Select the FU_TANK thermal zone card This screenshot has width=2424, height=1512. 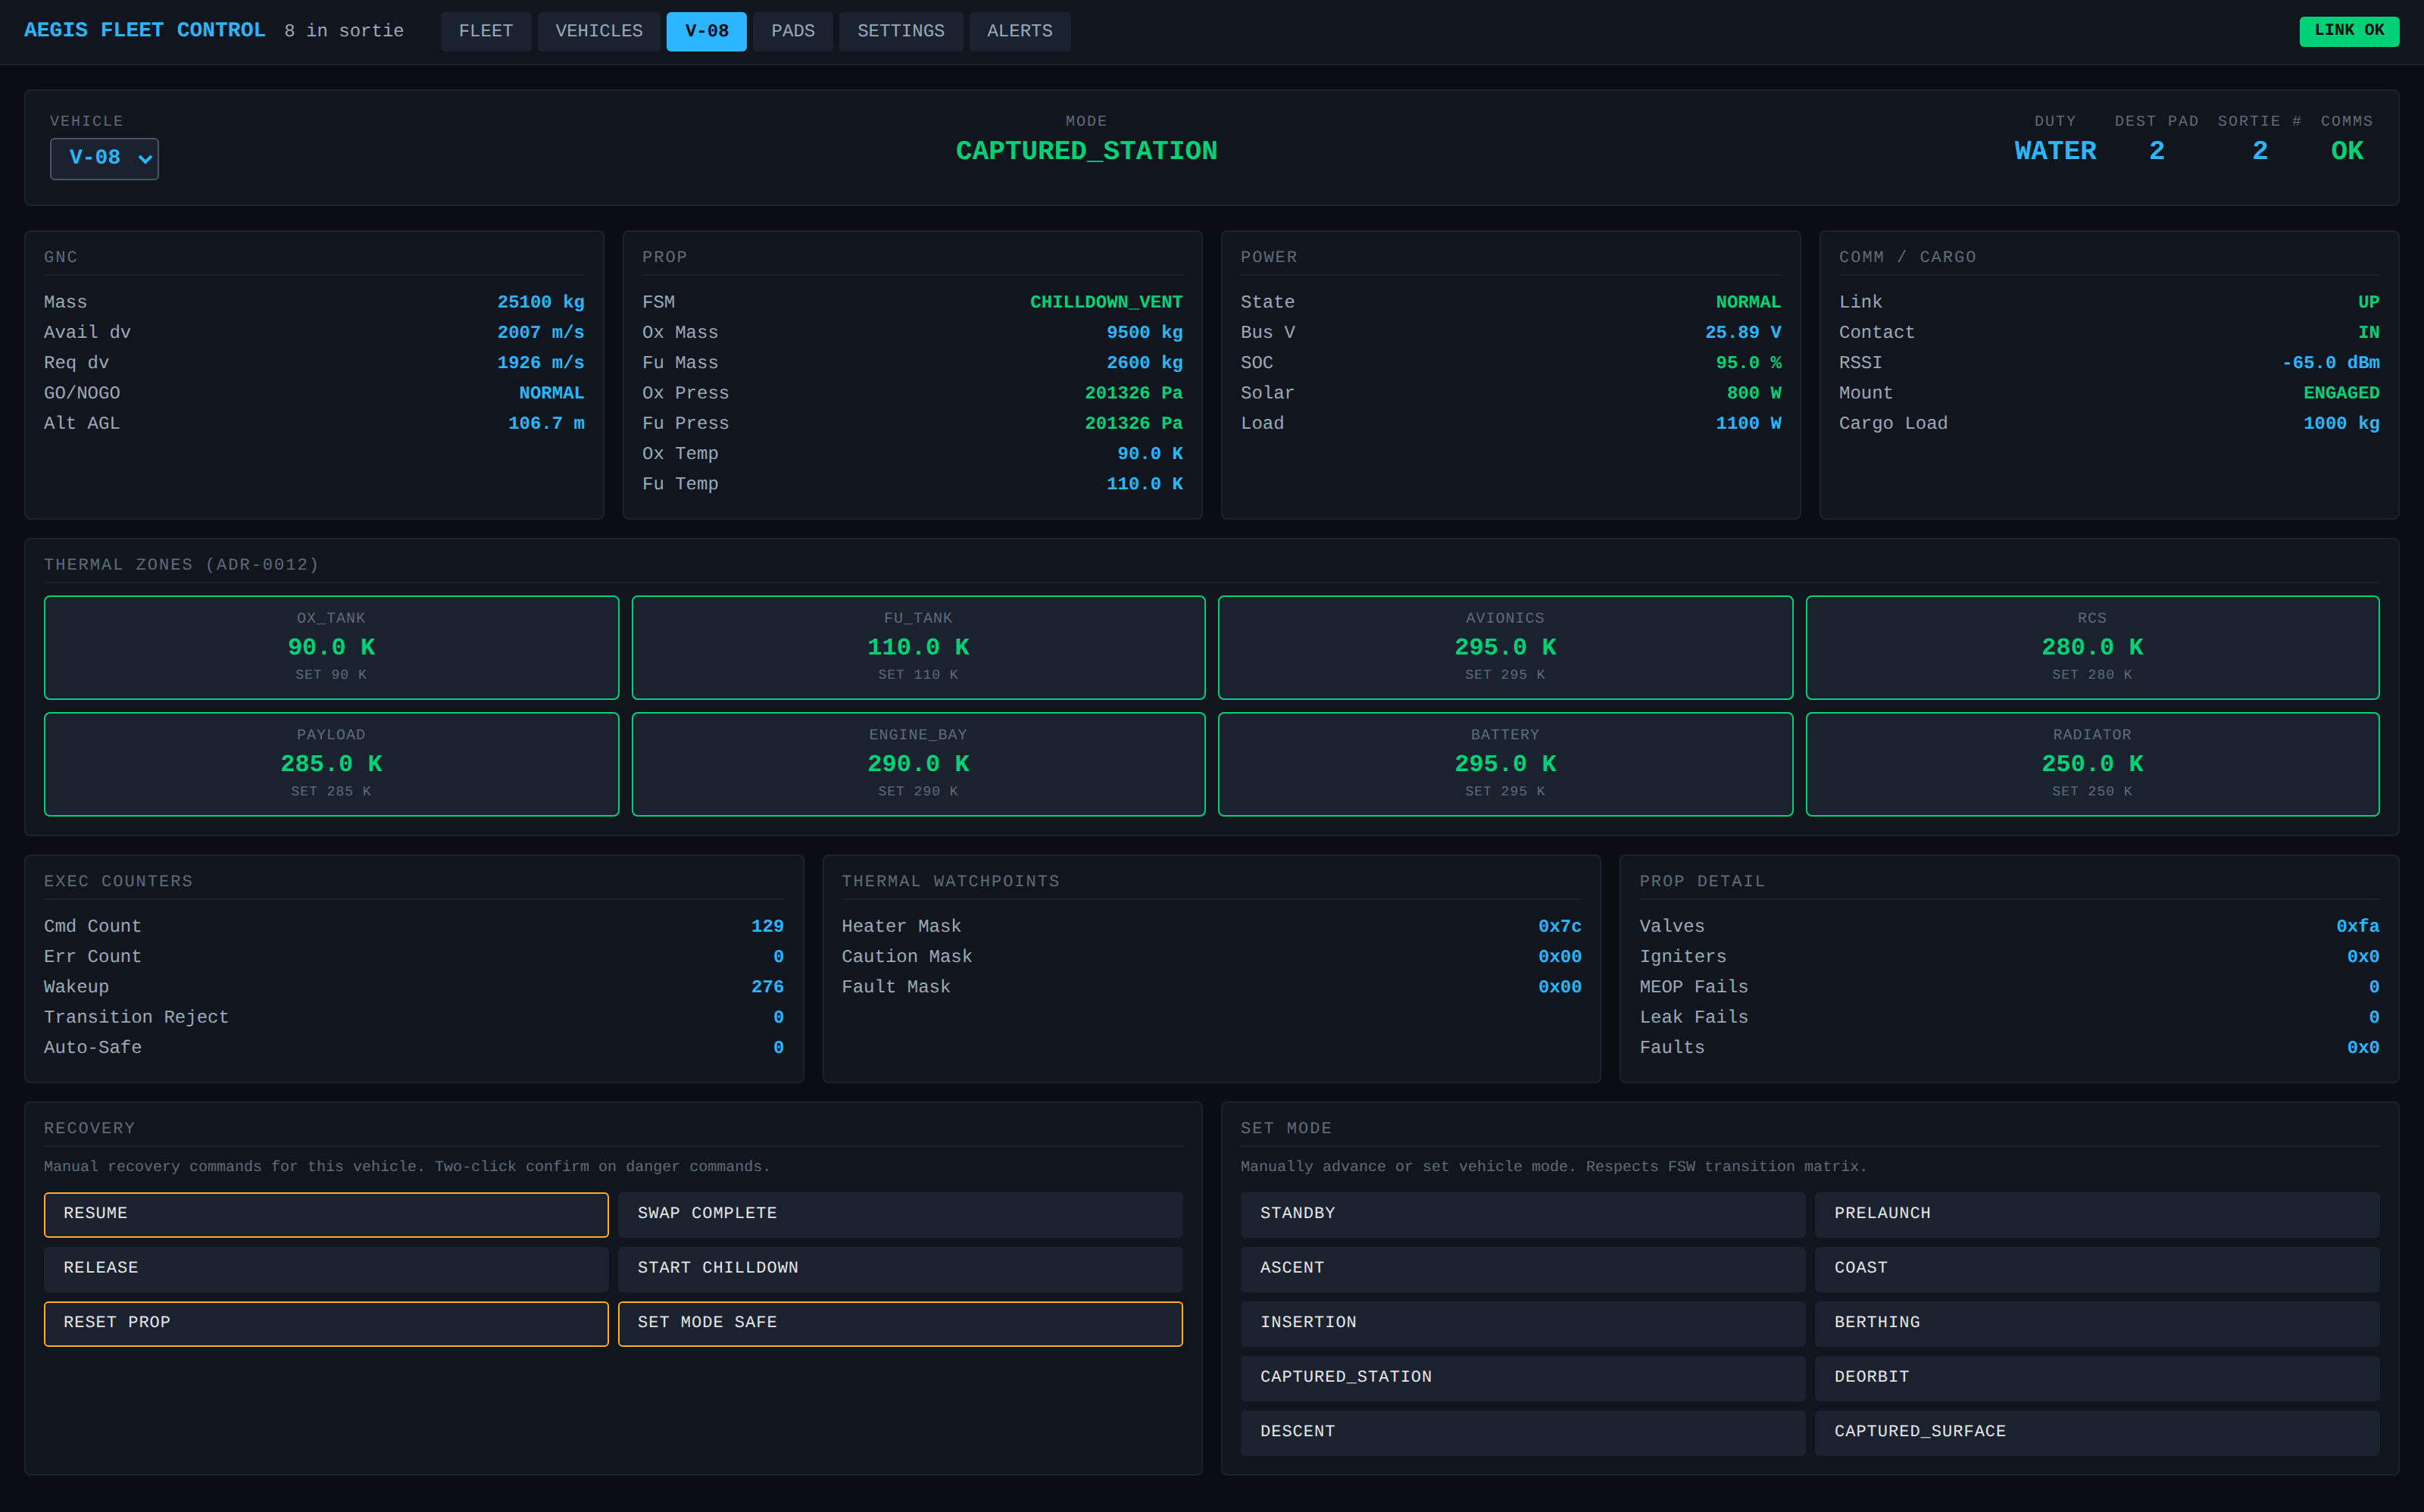[918, 648]
